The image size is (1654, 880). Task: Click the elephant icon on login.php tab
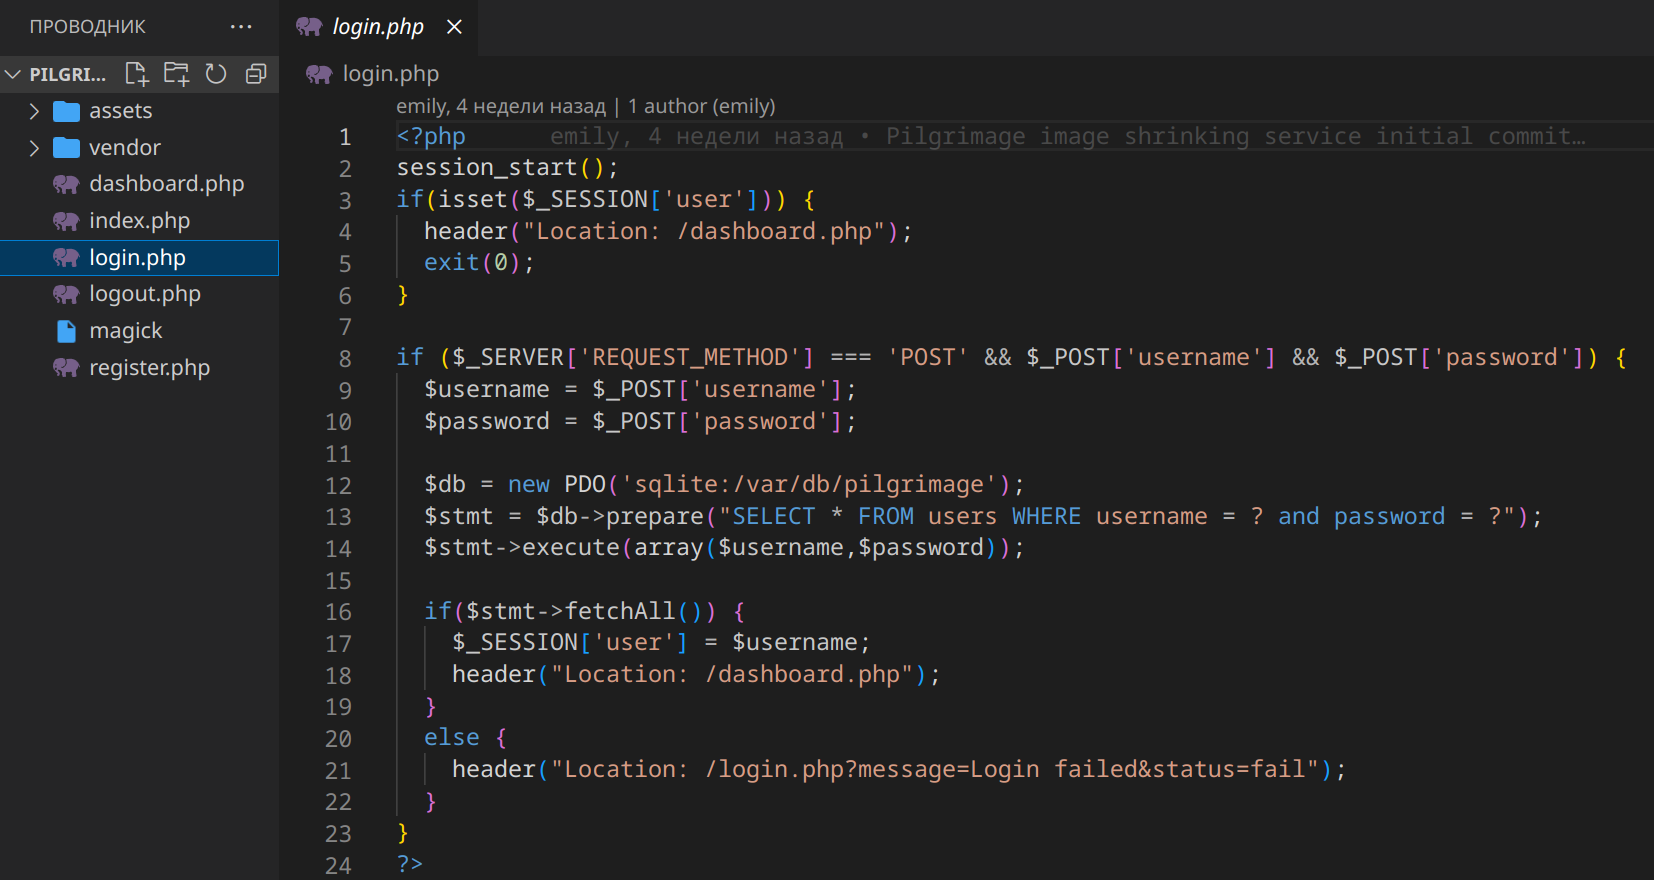point(309,27)
